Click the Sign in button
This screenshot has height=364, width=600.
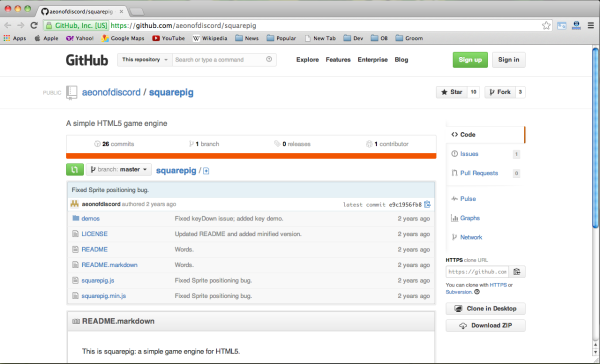click(x=509, y=60)
